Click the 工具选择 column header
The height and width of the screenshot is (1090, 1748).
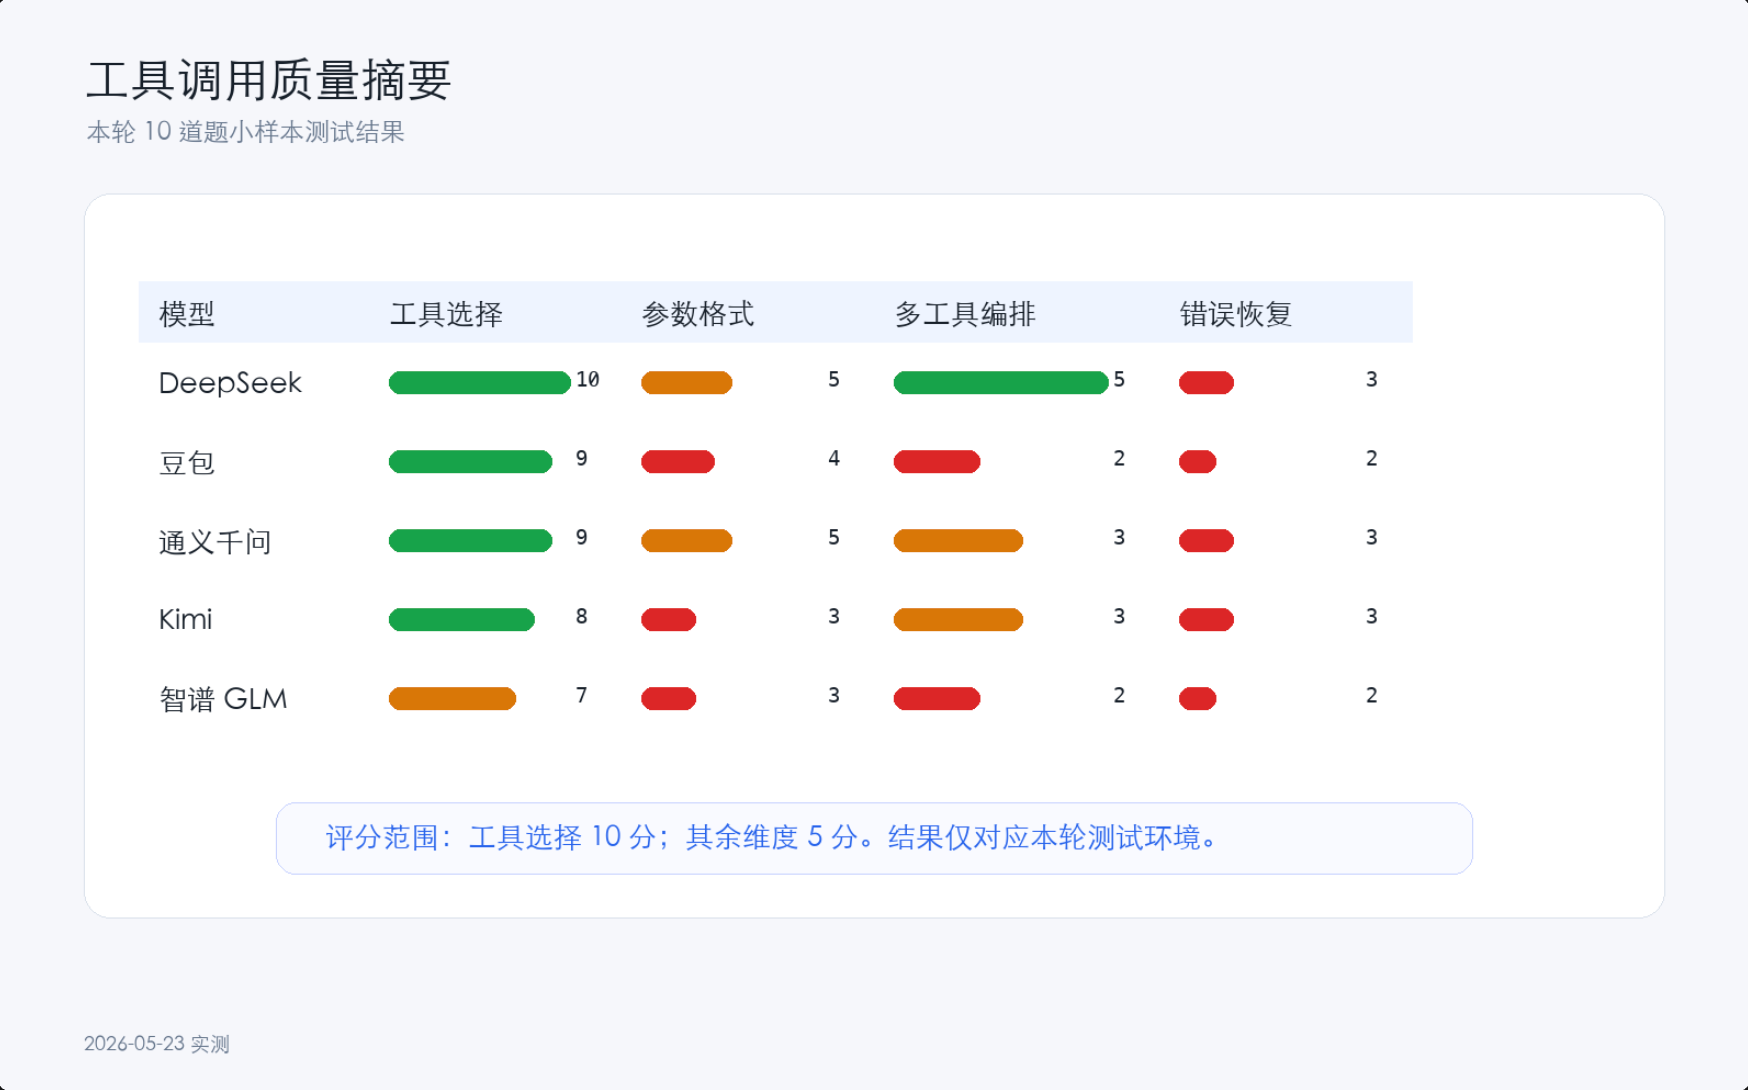(x=446, y=314)
